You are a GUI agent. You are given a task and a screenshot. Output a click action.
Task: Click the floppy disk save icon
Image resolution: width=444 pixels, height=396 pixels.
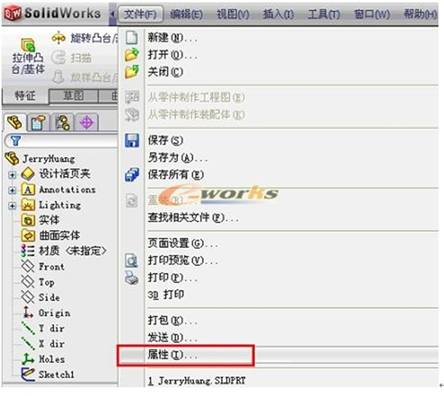[132, 140]
